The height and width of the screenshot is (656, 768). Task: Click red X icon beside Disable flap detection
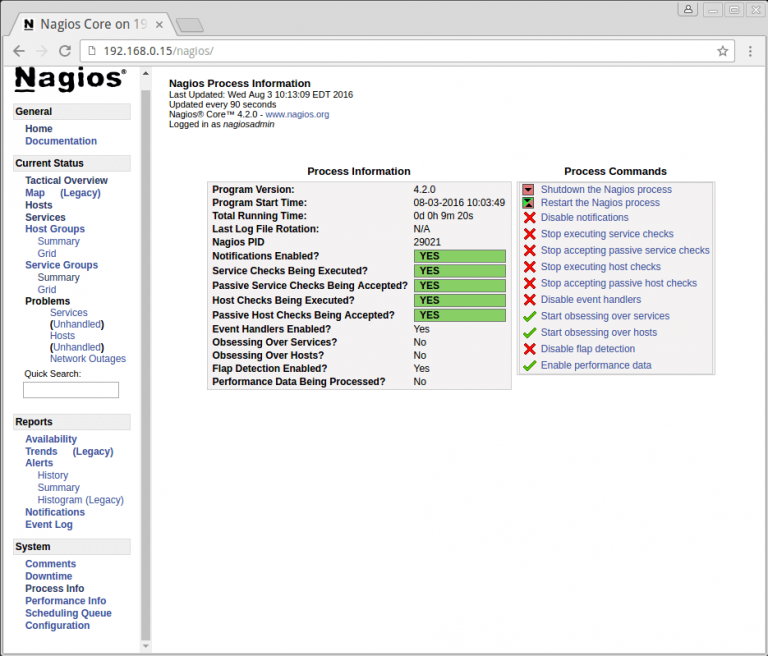(529, 349)
